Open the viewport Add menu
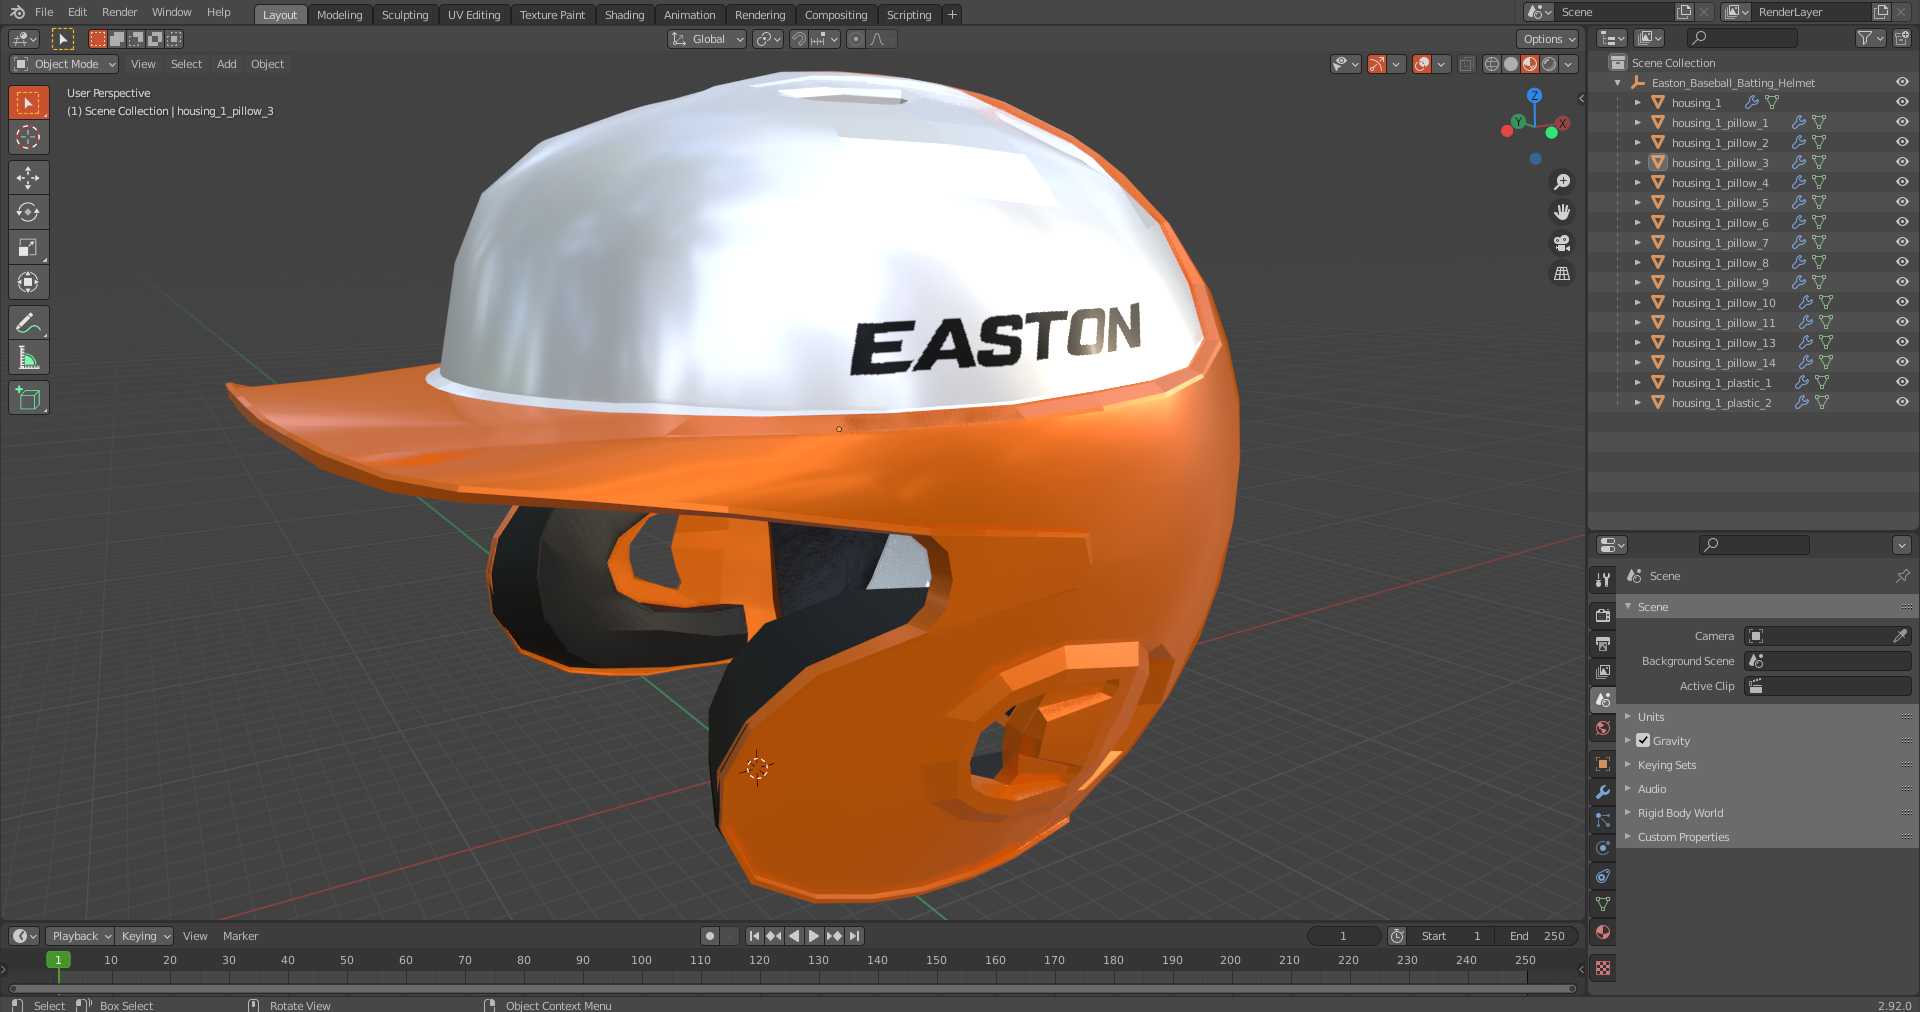 [227, 64]
